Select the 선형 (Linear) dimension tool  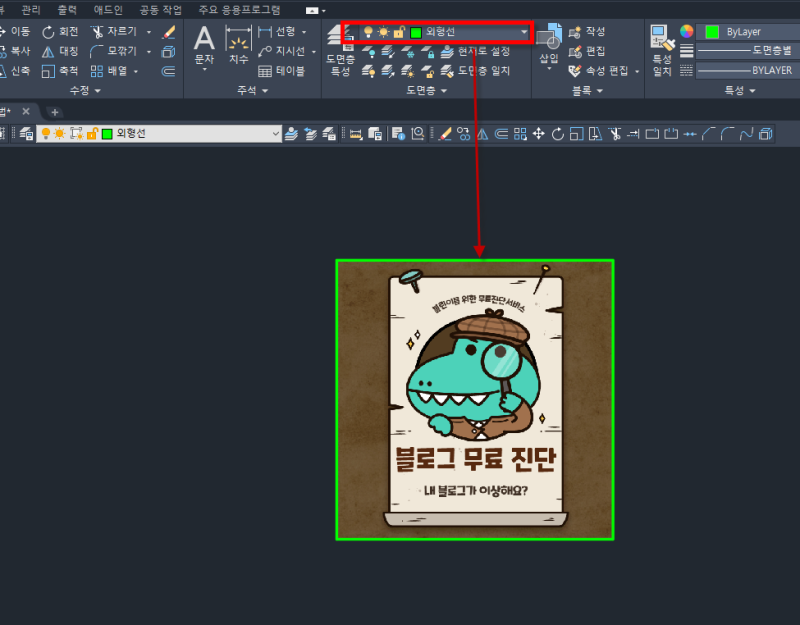point(277,32)
